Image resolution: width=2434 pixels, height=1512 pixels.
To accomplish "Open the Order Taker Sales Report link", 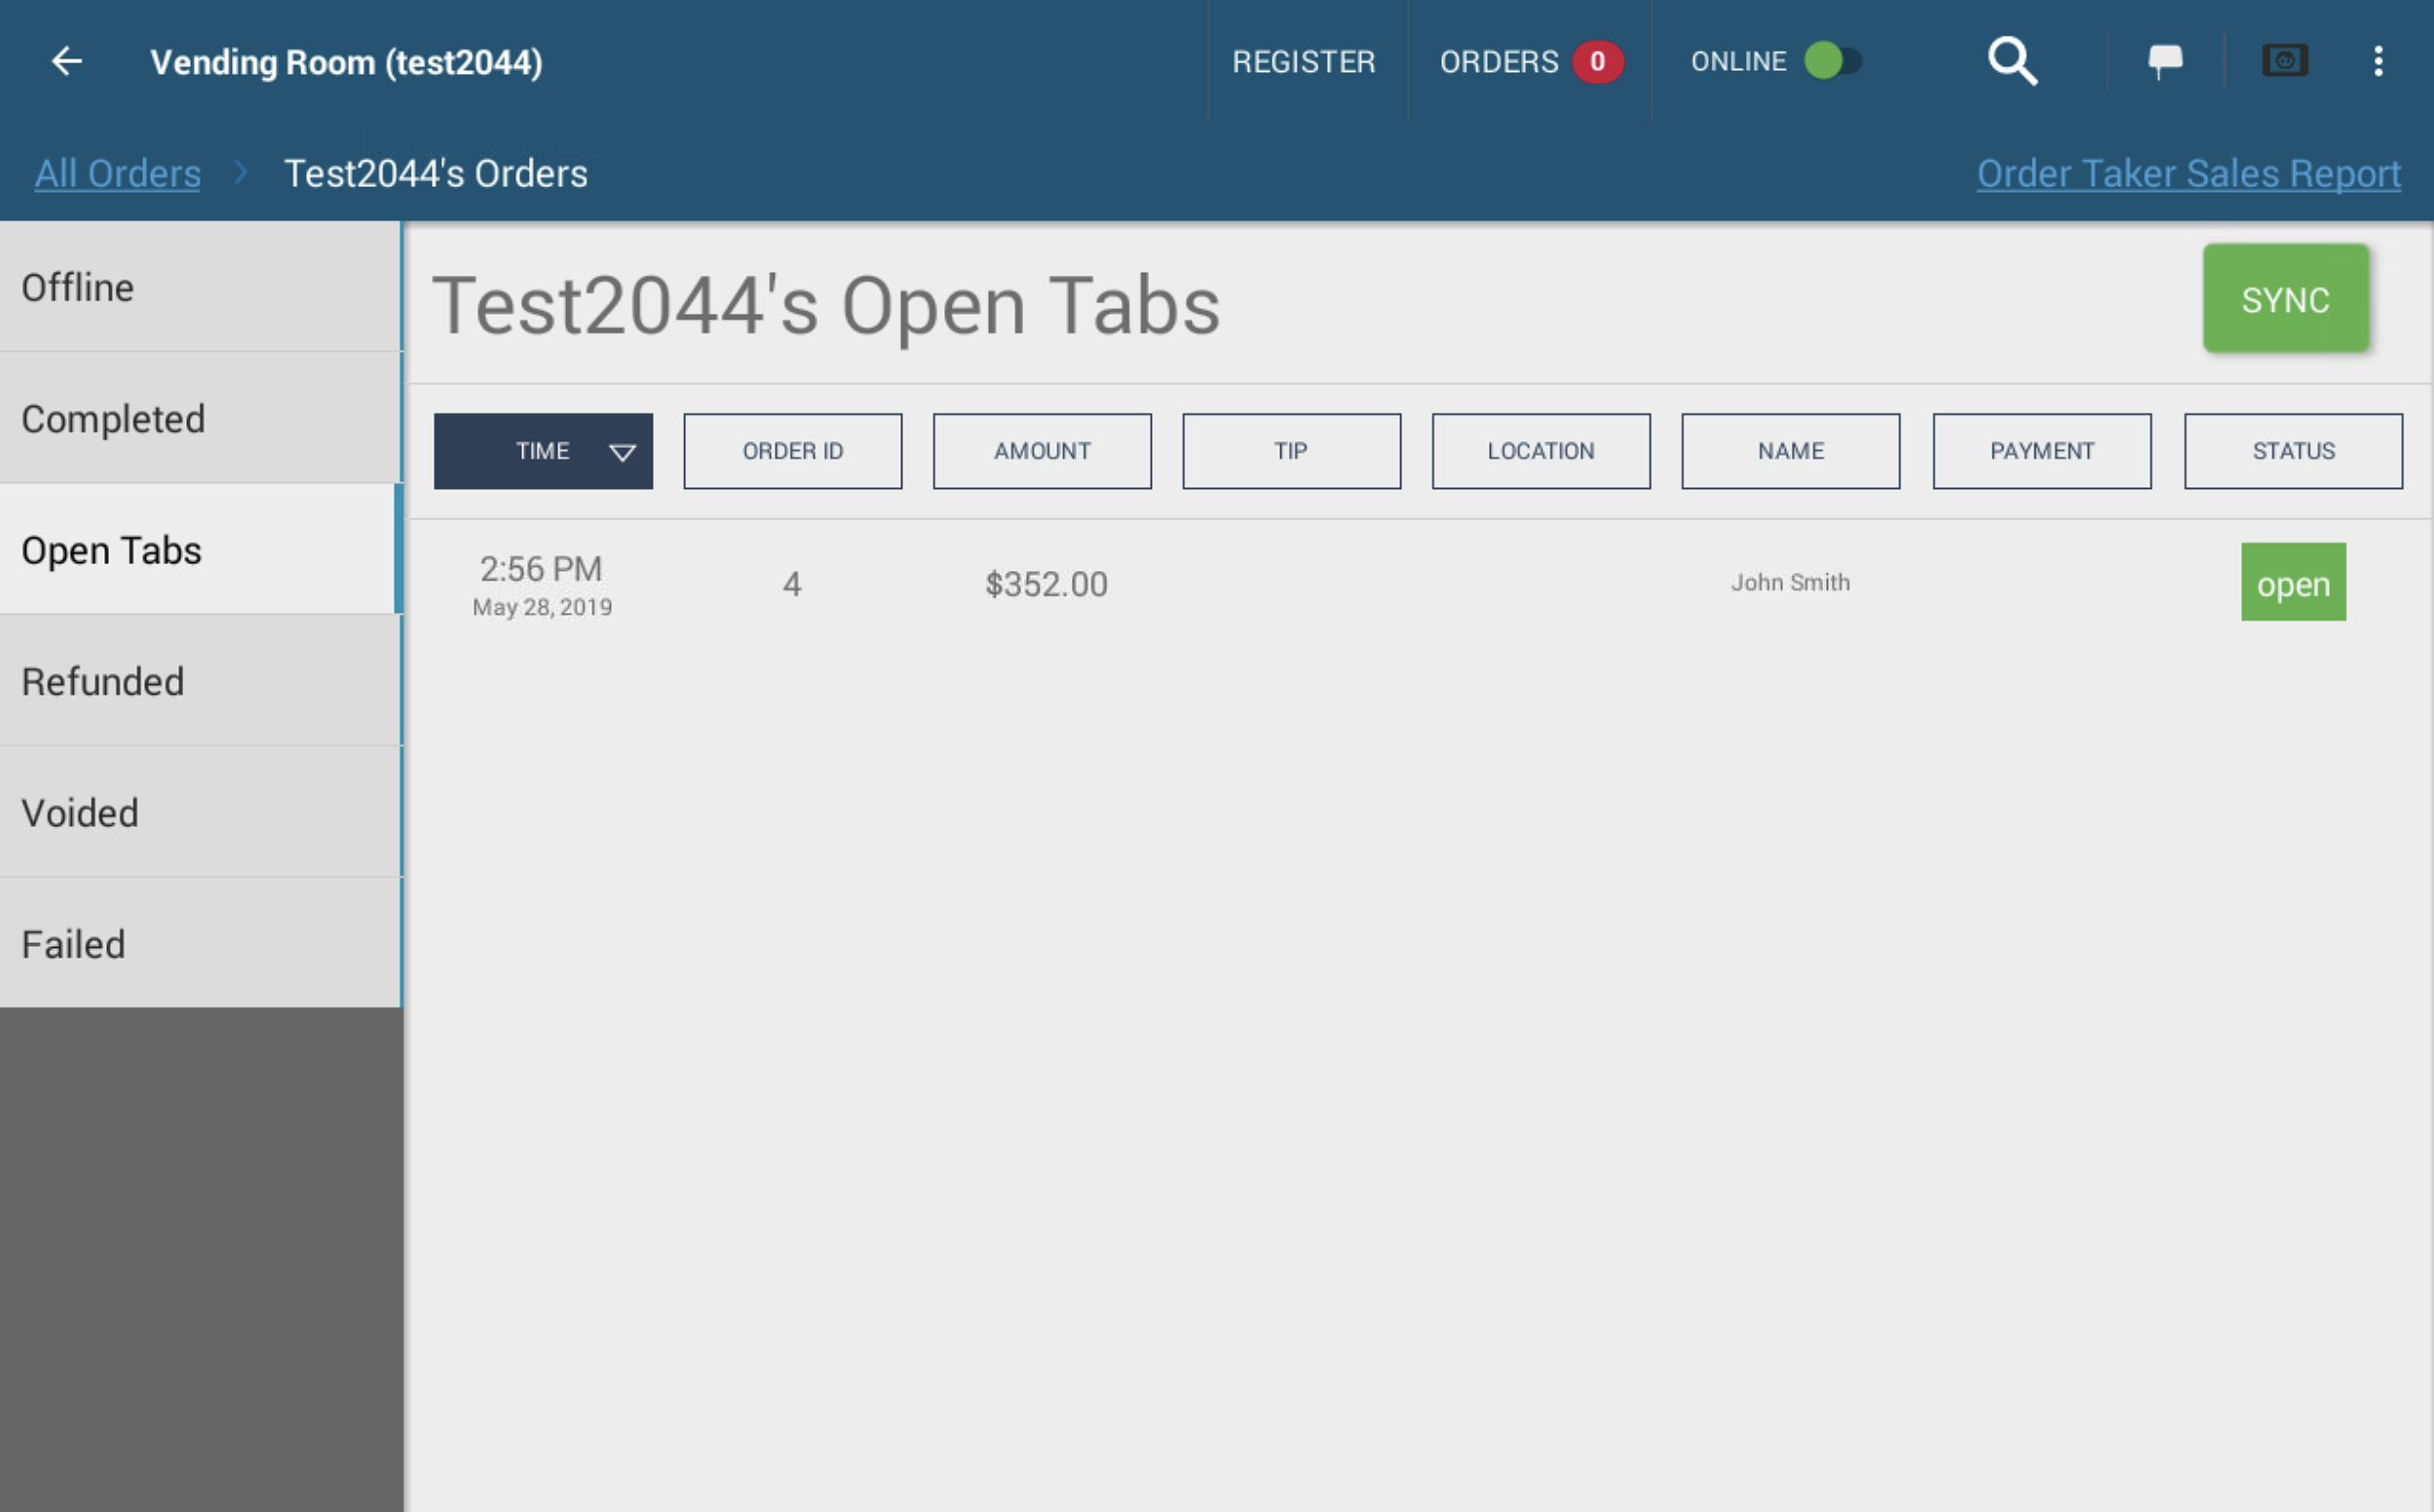I will click(x=2188, y=173).
